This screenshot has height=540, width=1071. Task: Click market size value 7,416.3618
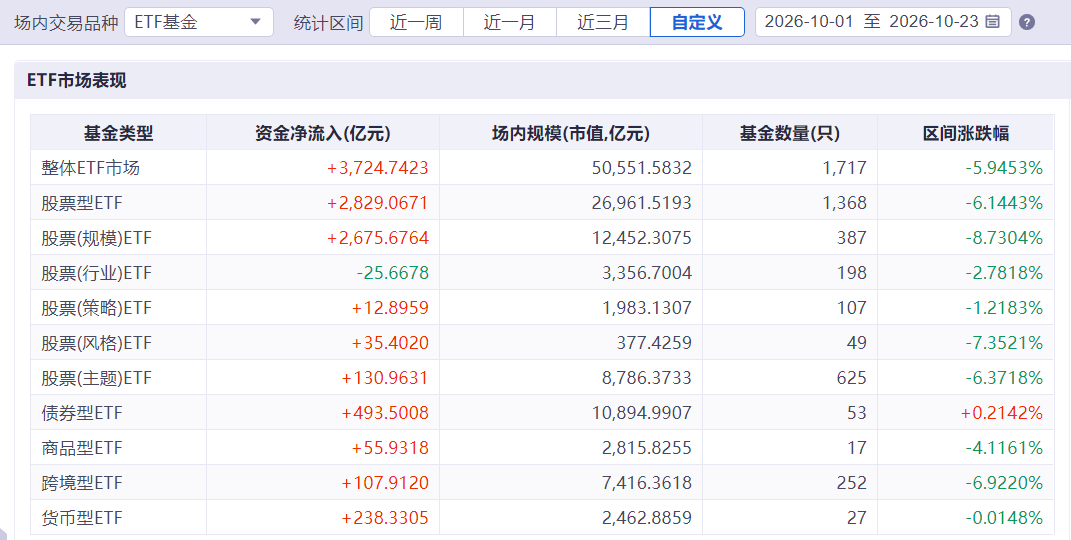click(x=647, y=483)
